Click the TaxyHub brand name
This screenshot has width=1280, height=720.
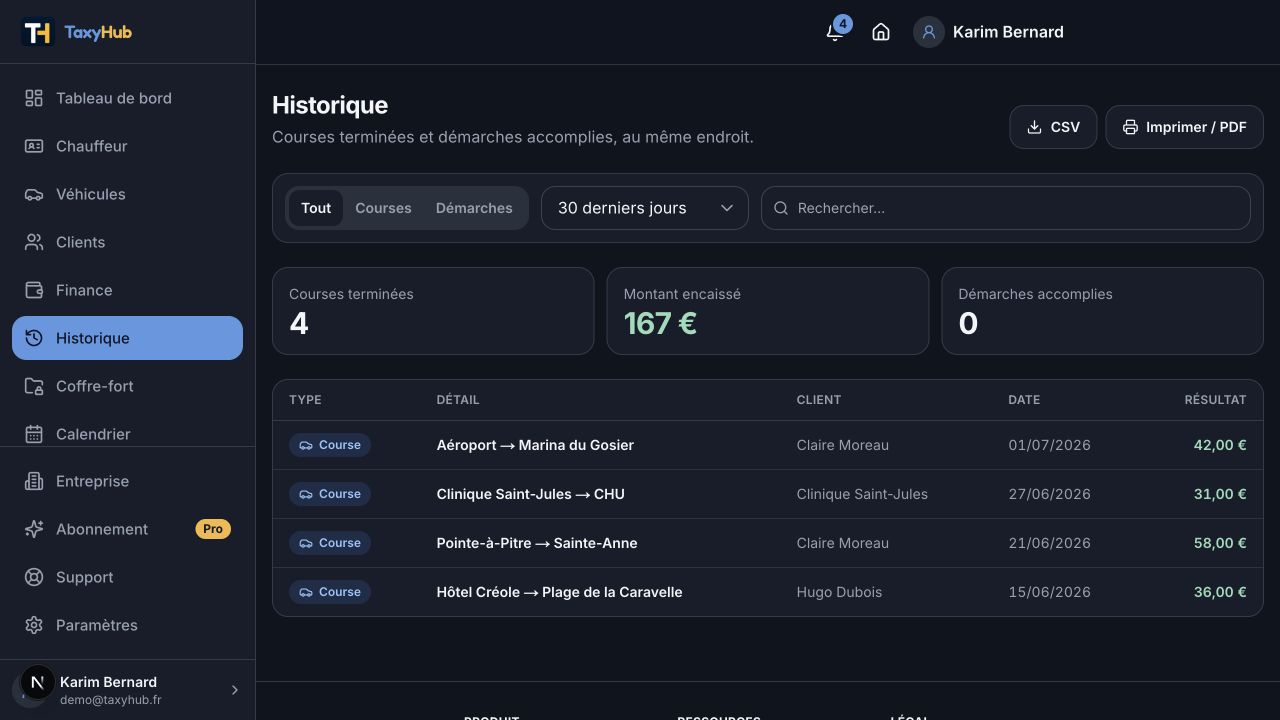98,32
